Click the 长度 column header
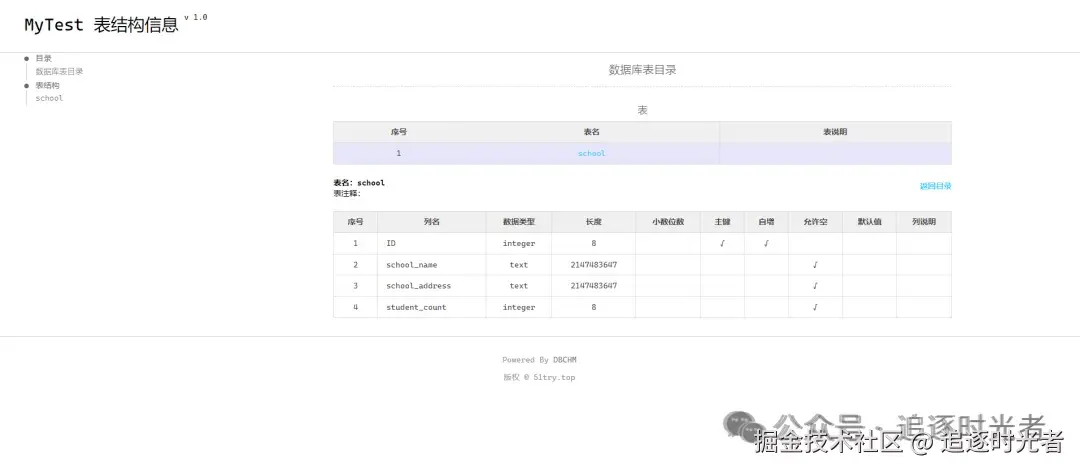The width and height of the screenshot is (1080, 471). click(594, 222)
